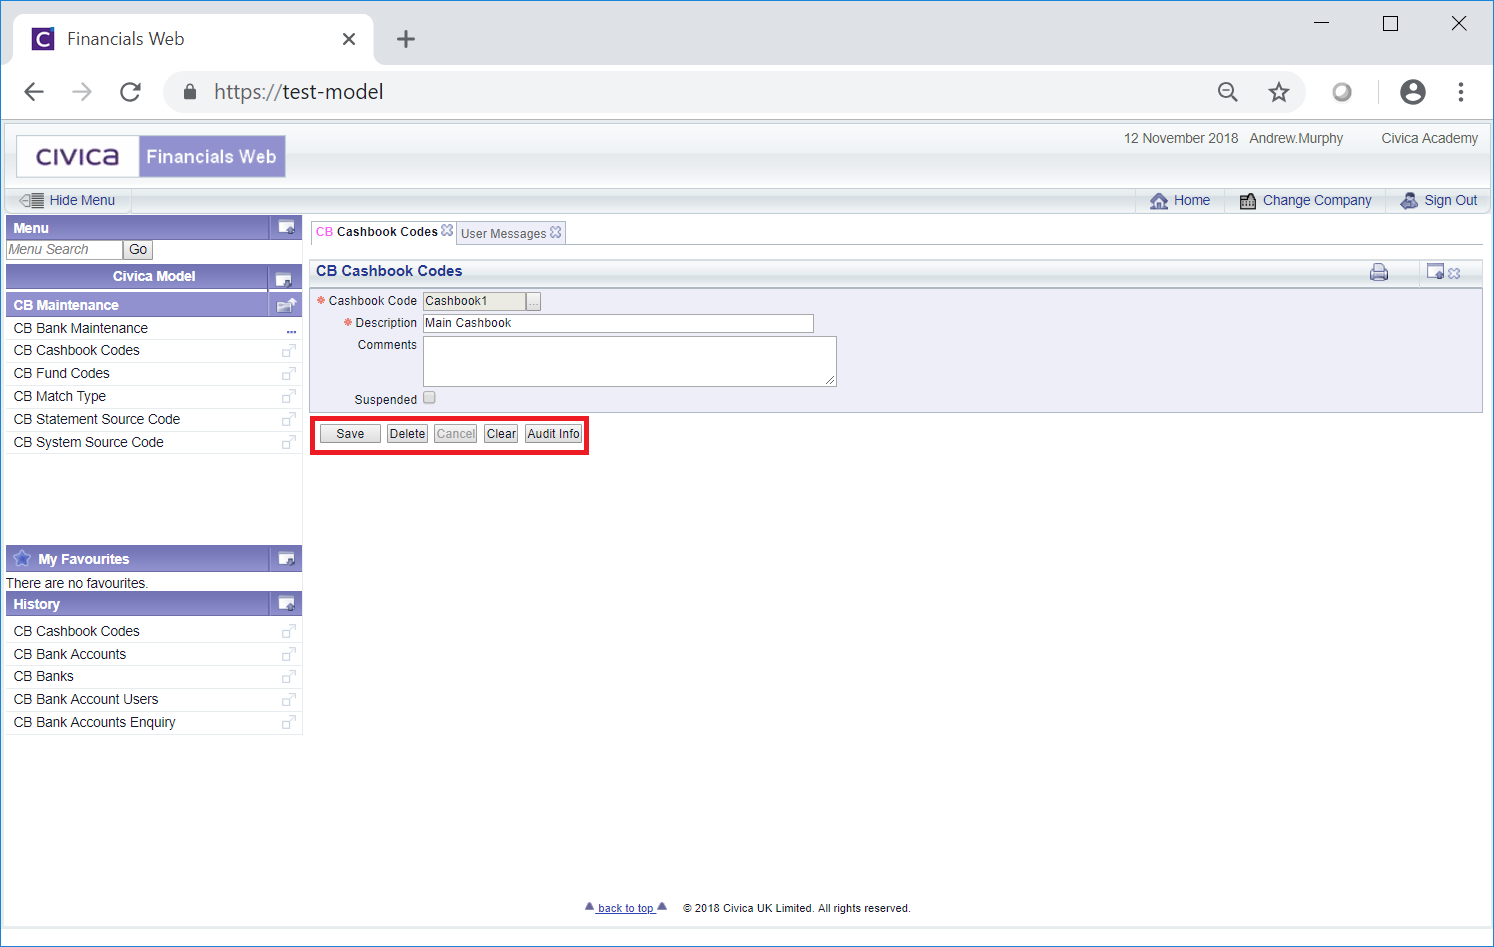Click the Cashbook Code field
Viewport: 1494px width, 947px height.
474,301
